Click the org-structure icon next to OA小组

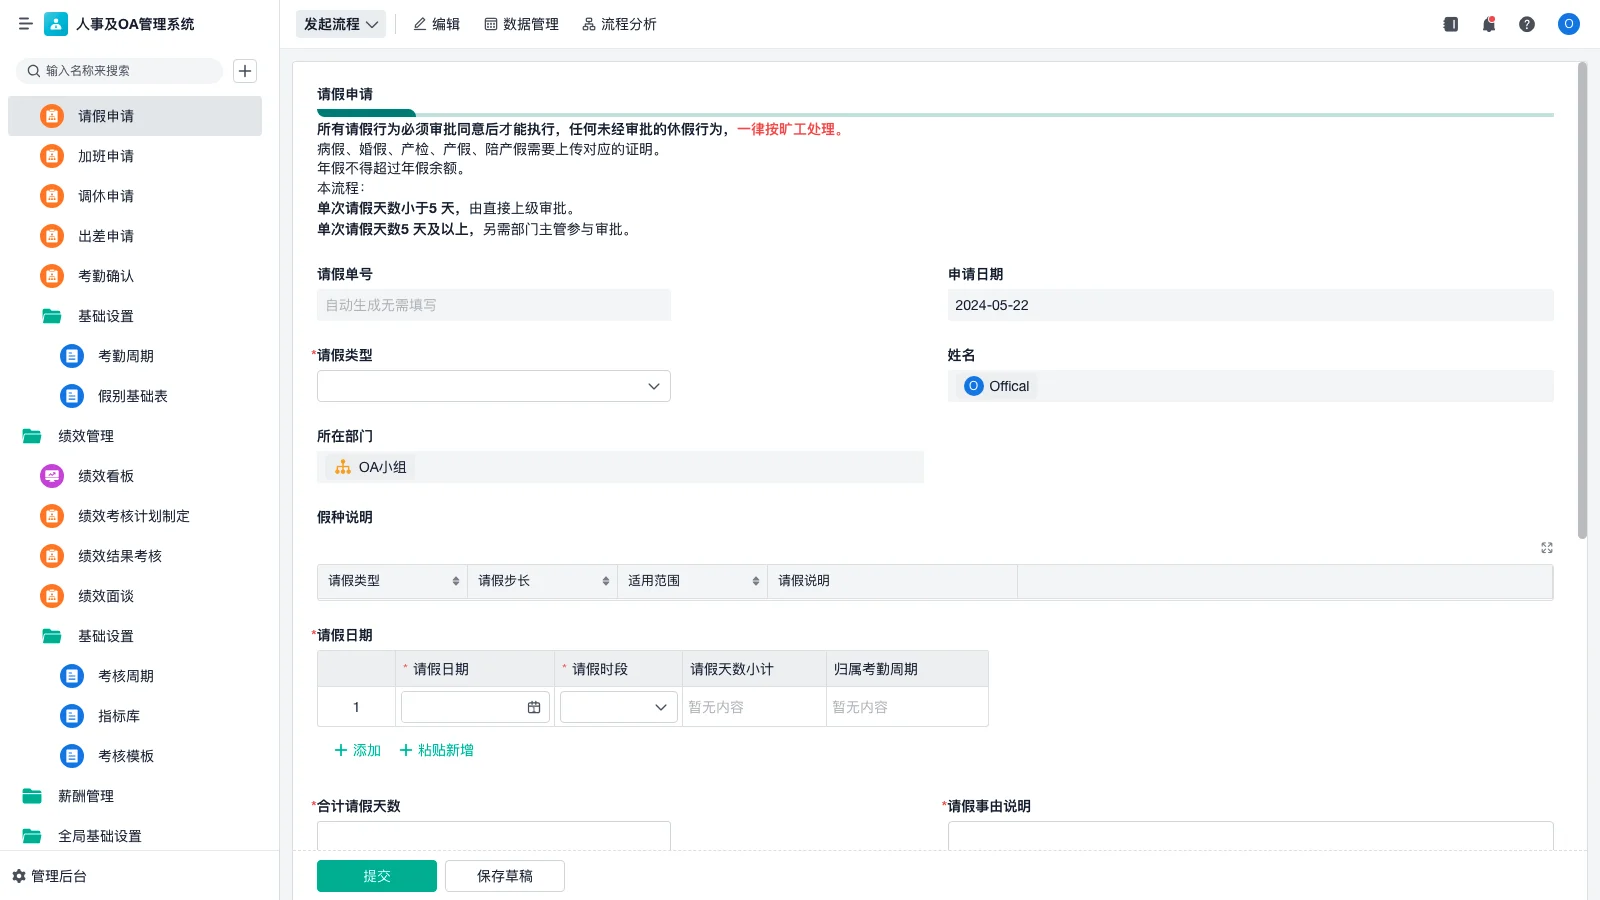tap(341, 467)
